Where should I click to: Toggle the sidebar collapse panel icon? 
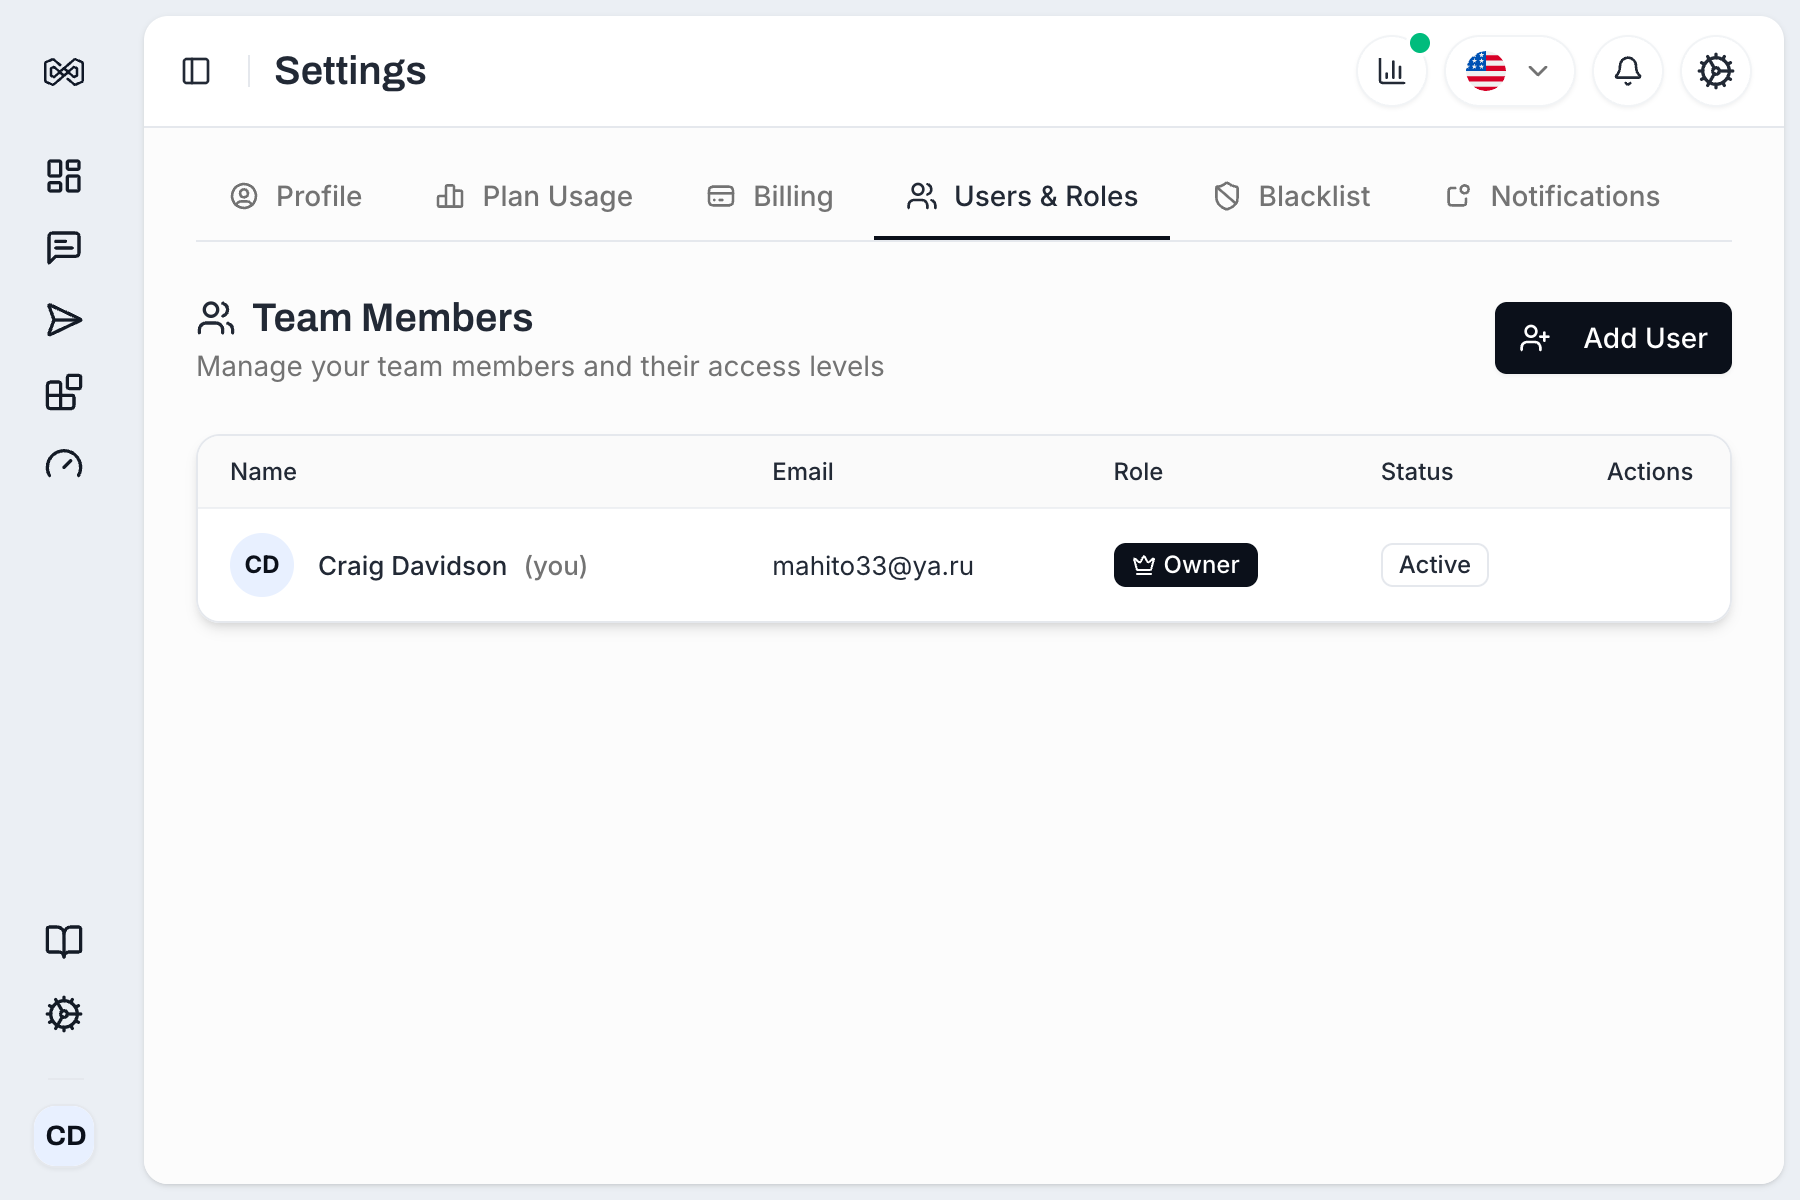(196, 71)
